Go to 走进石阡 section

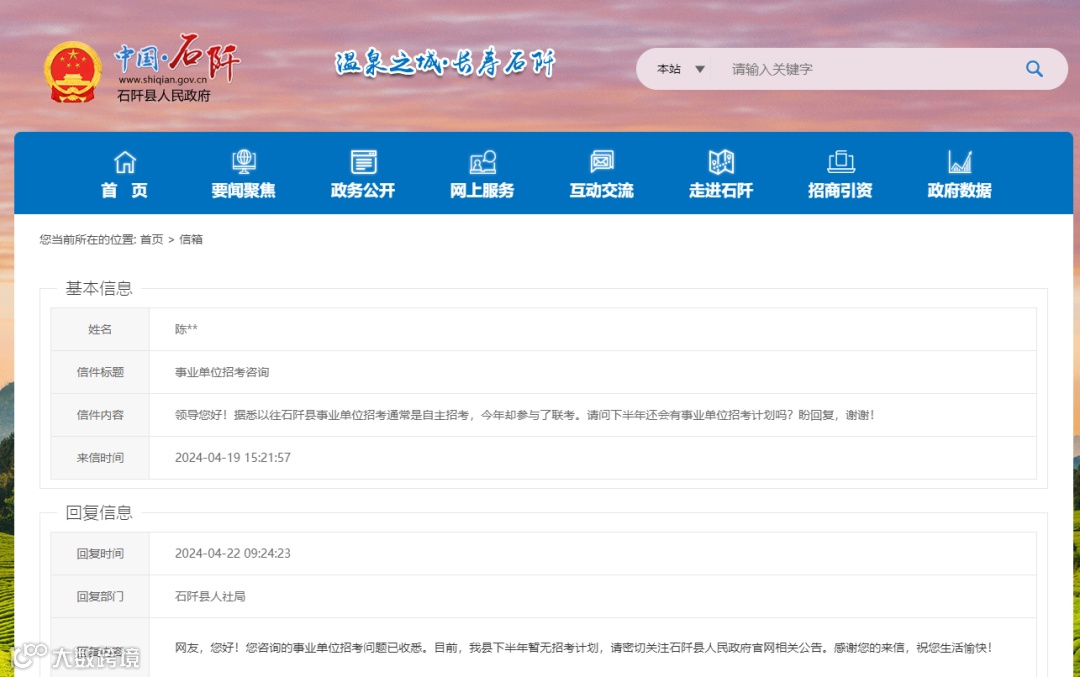click(721, 191)
